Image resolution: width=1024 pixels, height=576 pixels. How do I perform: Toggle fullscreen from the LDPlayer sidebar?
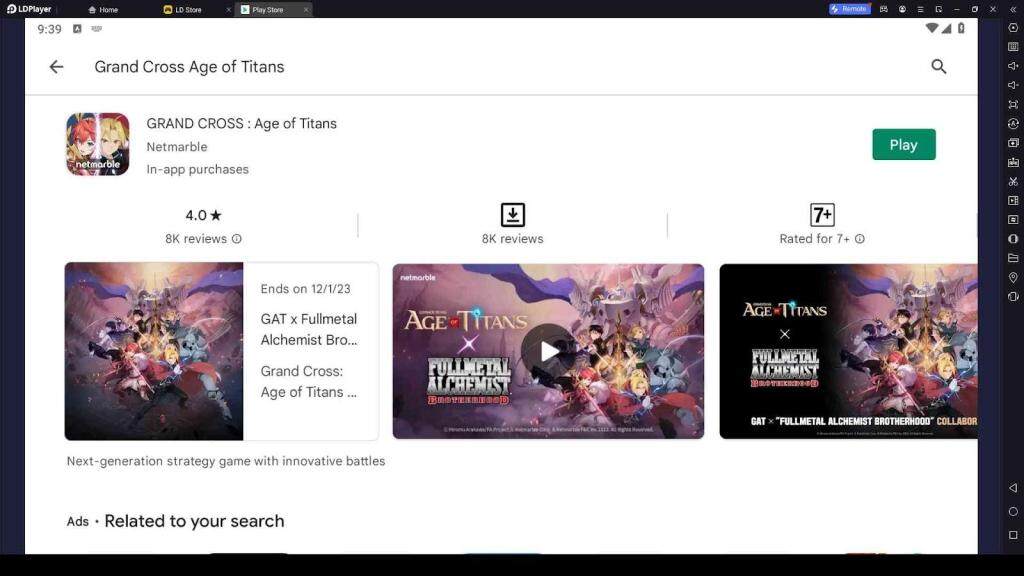[x=1013, y=104]
